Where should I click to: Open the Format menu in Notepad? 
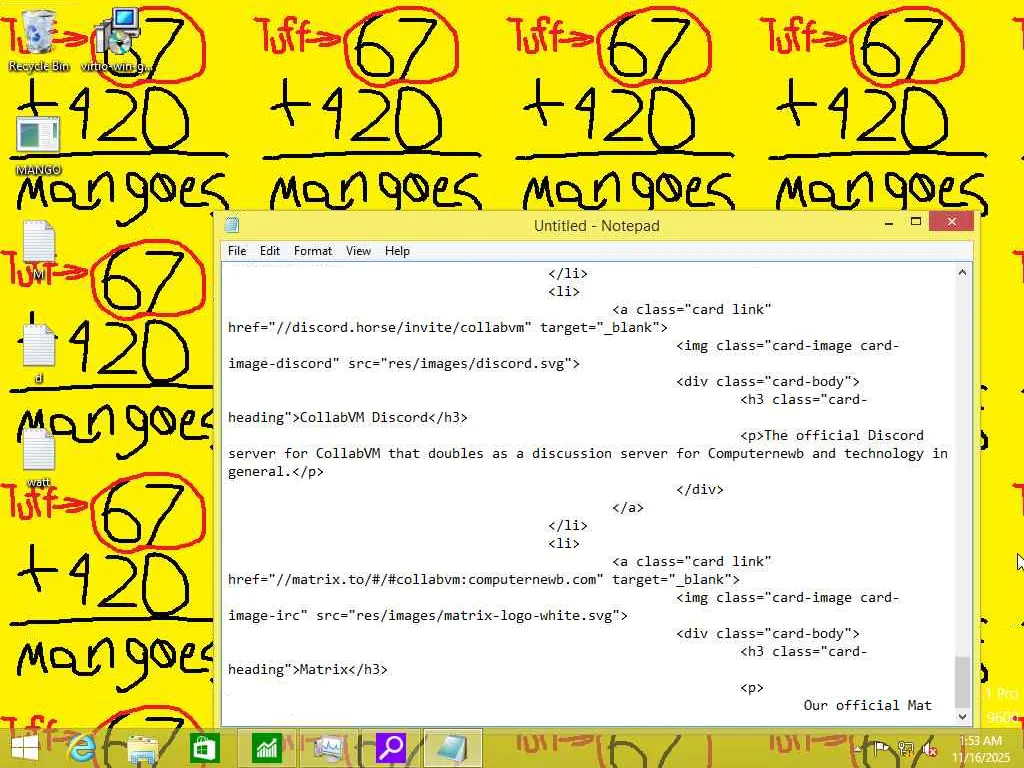(313, 251)
